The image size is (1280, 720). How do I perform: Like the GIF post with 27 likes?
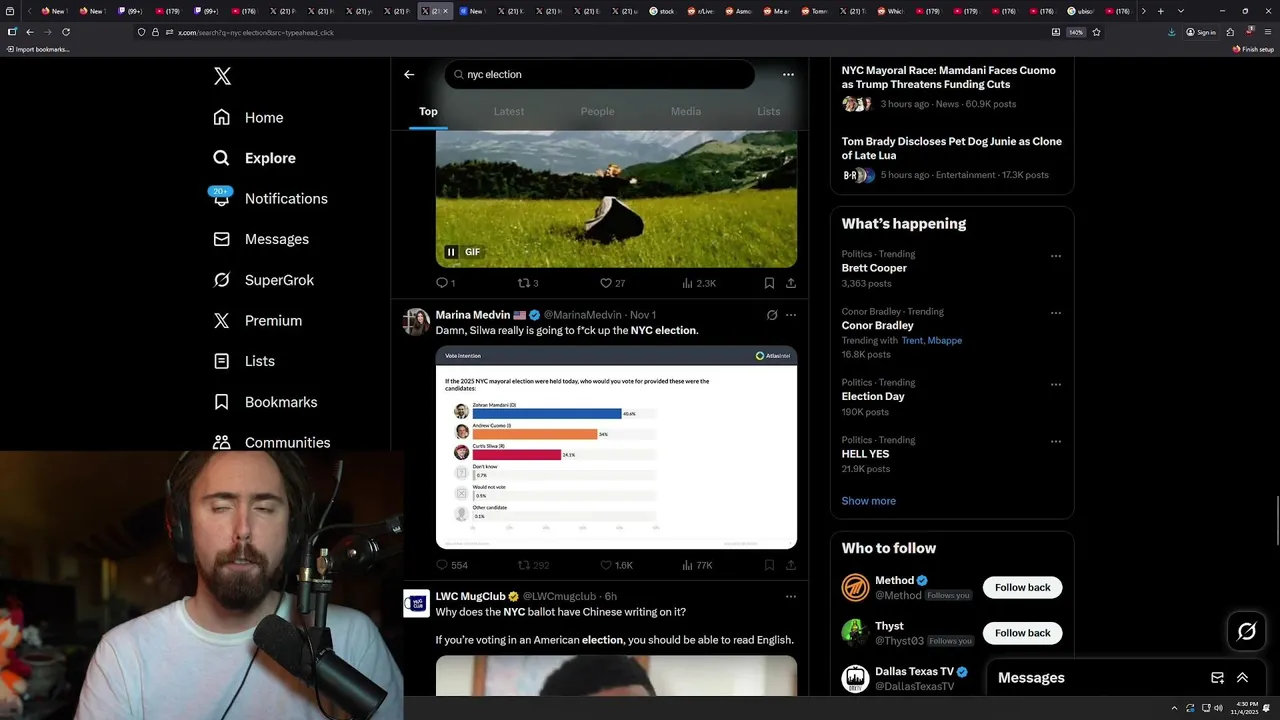click(612, 283)
